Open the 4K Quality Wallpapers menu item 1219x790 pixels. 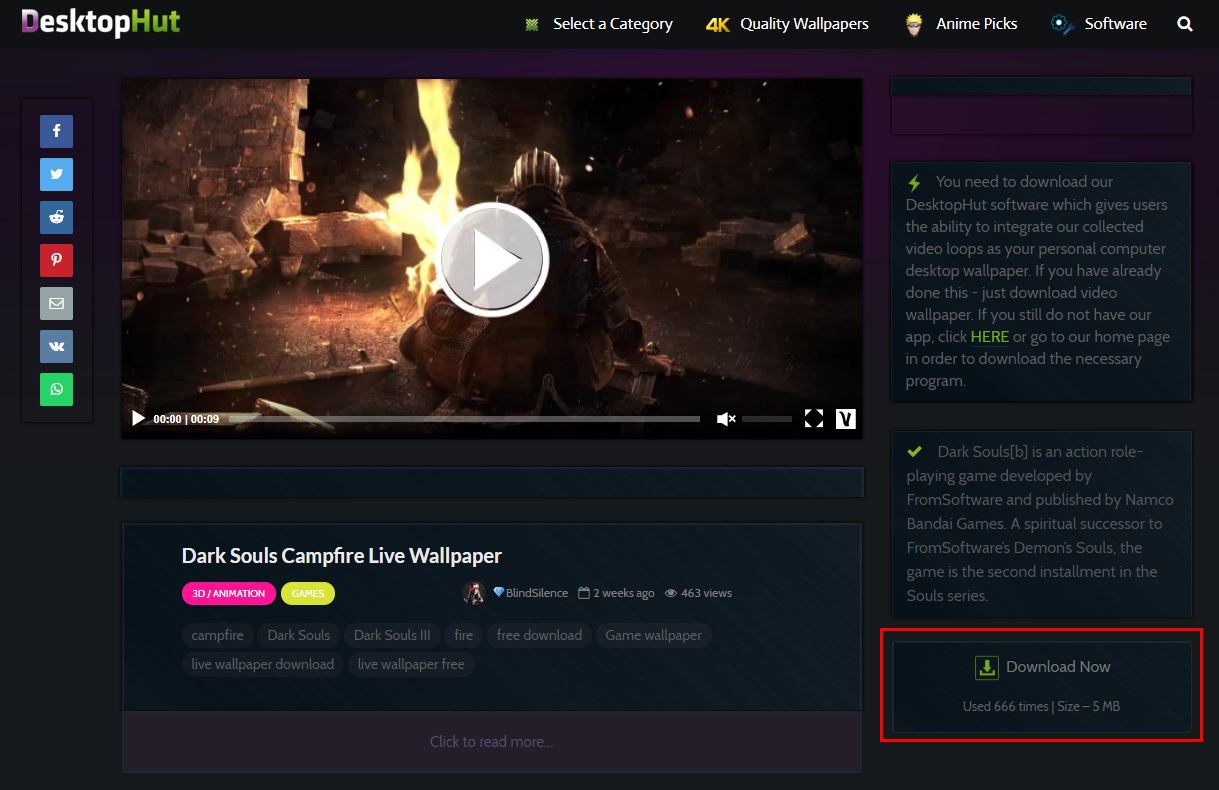click(x=787, y=24)
